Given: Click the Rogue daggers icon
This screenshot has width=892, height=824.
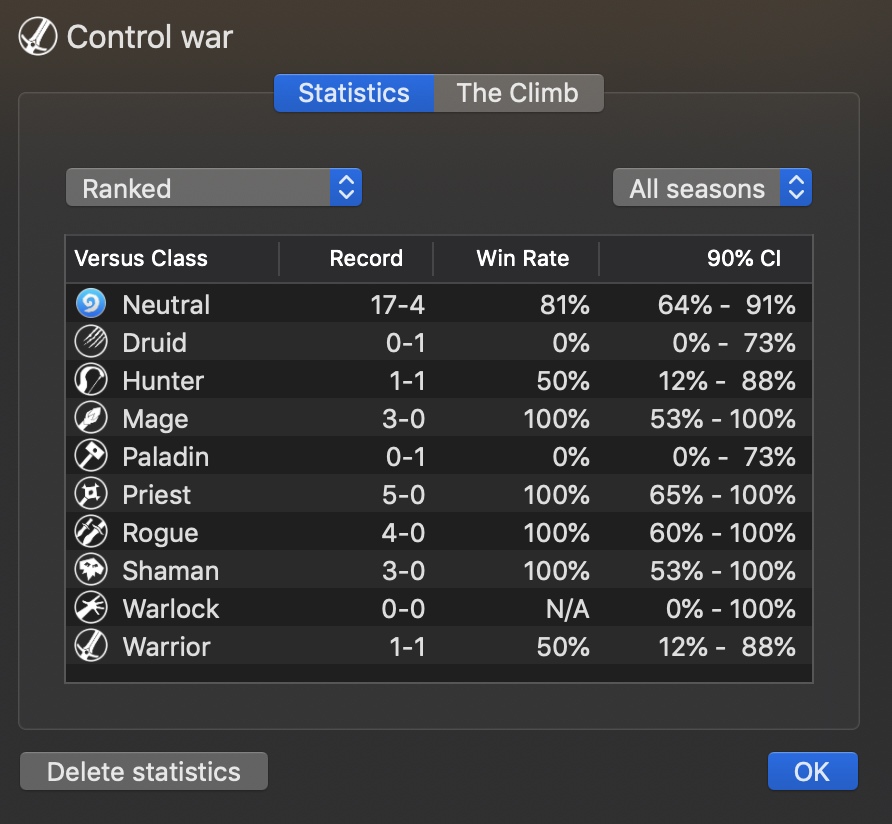Looking at the screenshot, I should click(90, 532).
